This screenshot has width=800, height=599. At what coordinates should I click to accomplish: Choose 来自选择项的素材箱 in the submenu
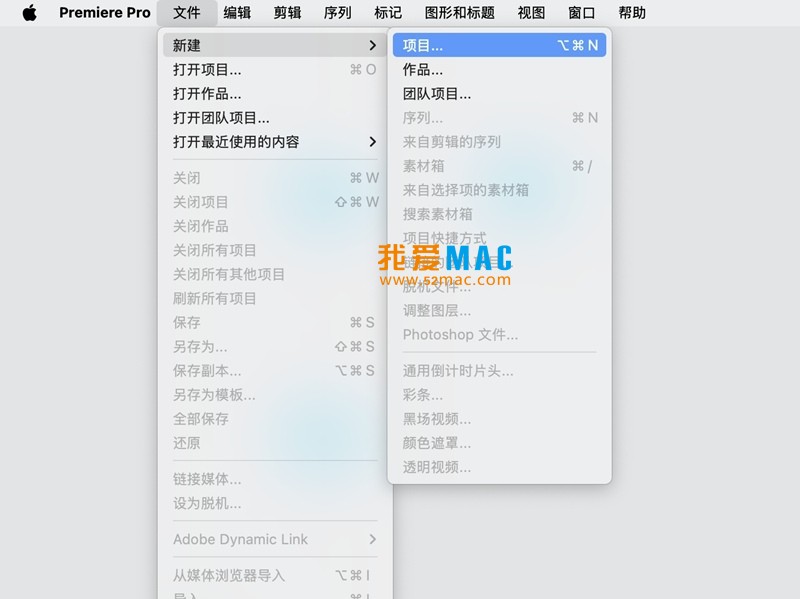point(499,190)
